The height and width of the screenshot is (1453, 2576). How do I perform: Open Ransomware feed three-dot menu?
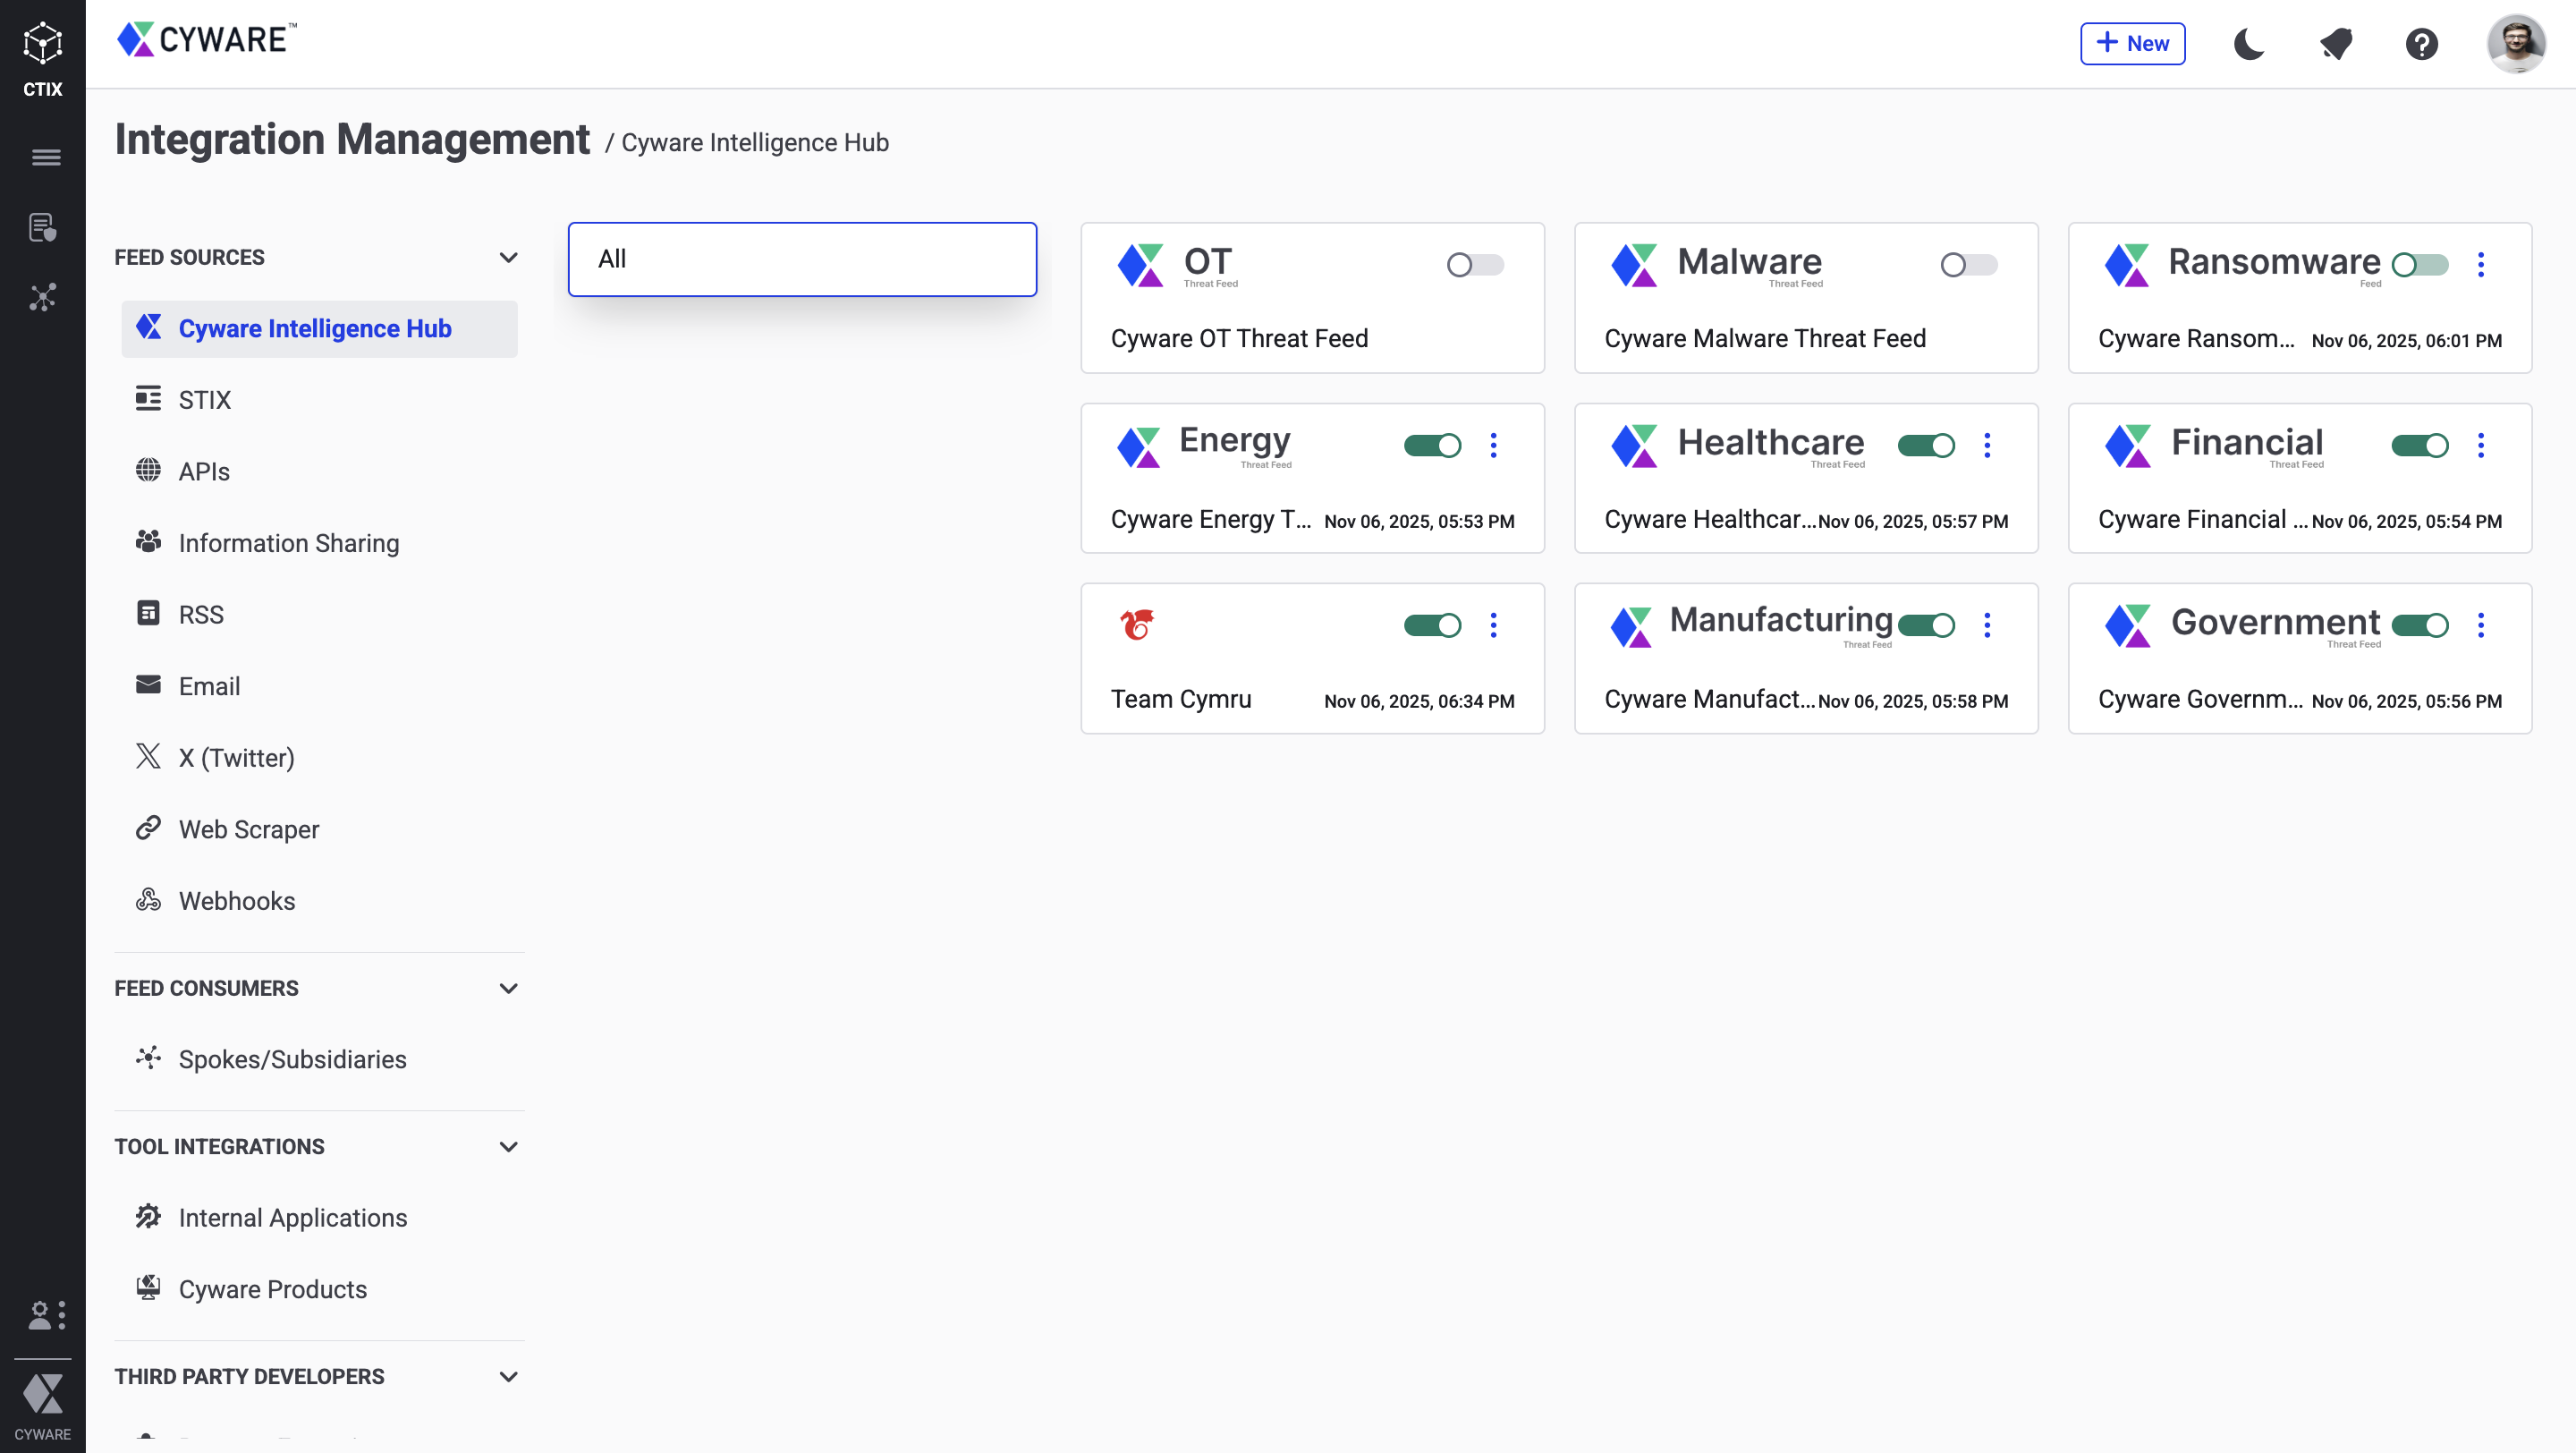[2480, 264]
